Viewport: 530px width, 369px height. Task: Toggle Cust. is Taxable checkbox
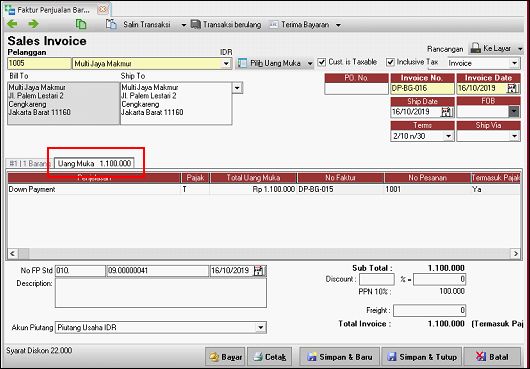pyautogui.click(x=322, y=62)
